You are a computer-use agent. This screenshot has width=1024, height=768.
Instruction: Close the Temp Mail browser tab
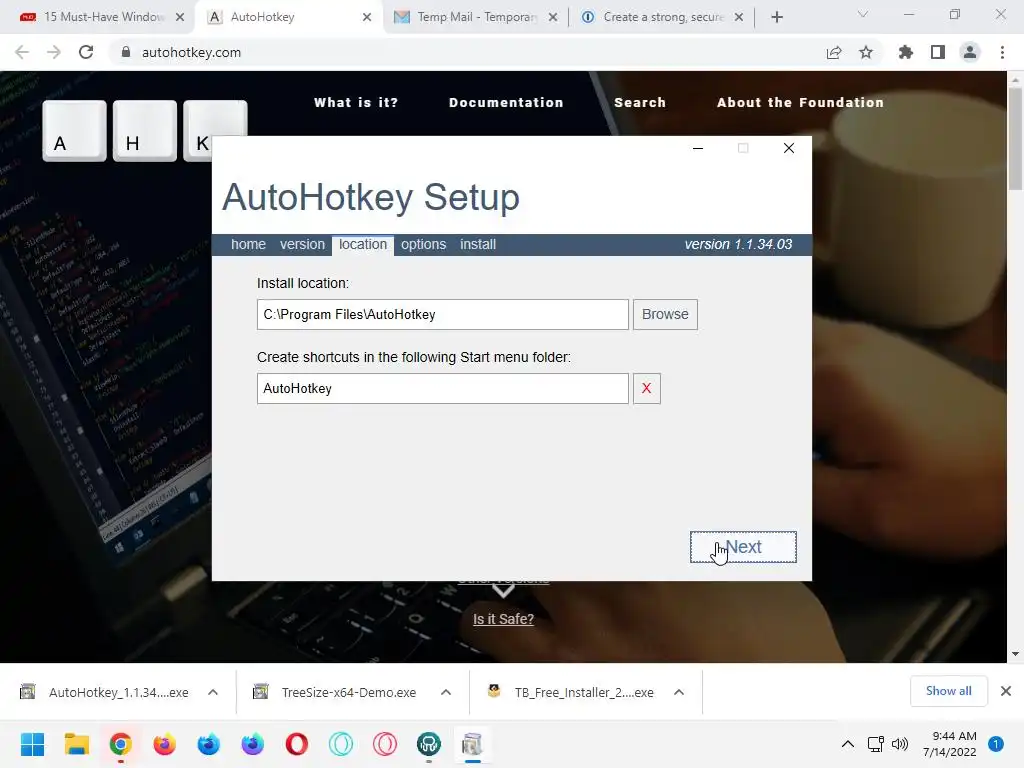pos(553,17)
